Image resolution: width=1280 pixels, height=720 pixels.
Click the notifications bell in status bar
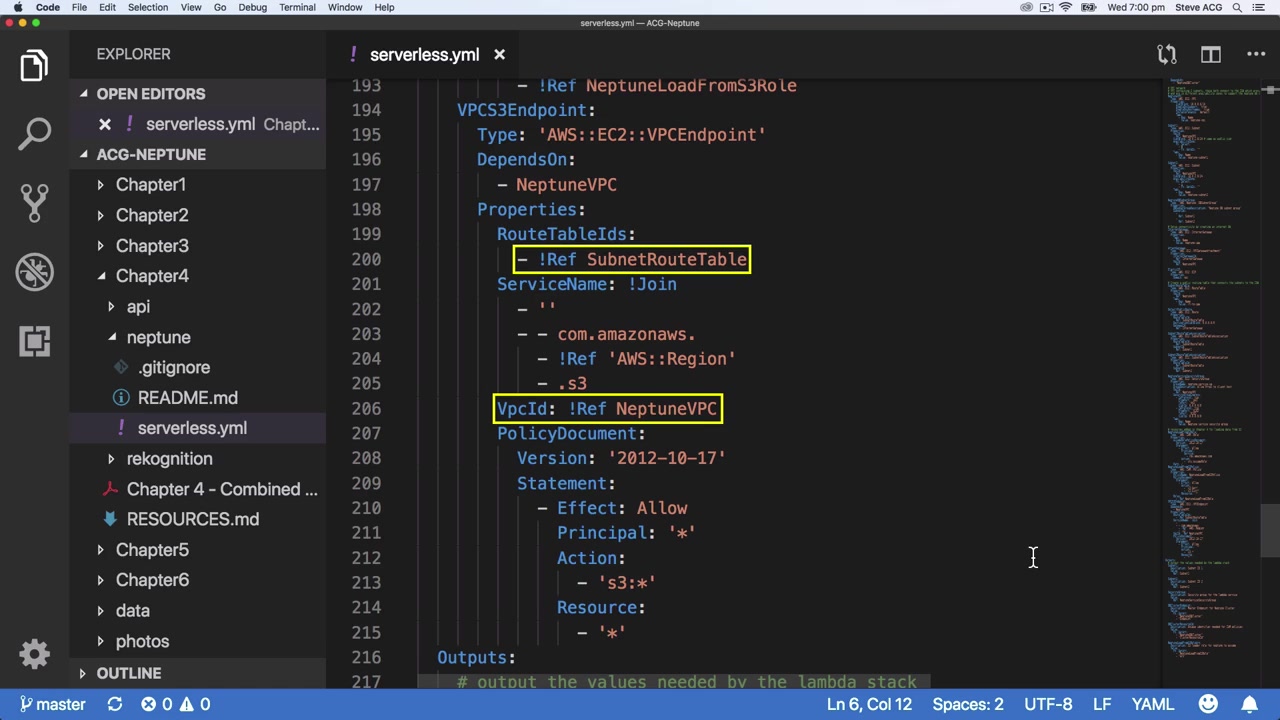pyautogui.click(x=1250, y=704)
